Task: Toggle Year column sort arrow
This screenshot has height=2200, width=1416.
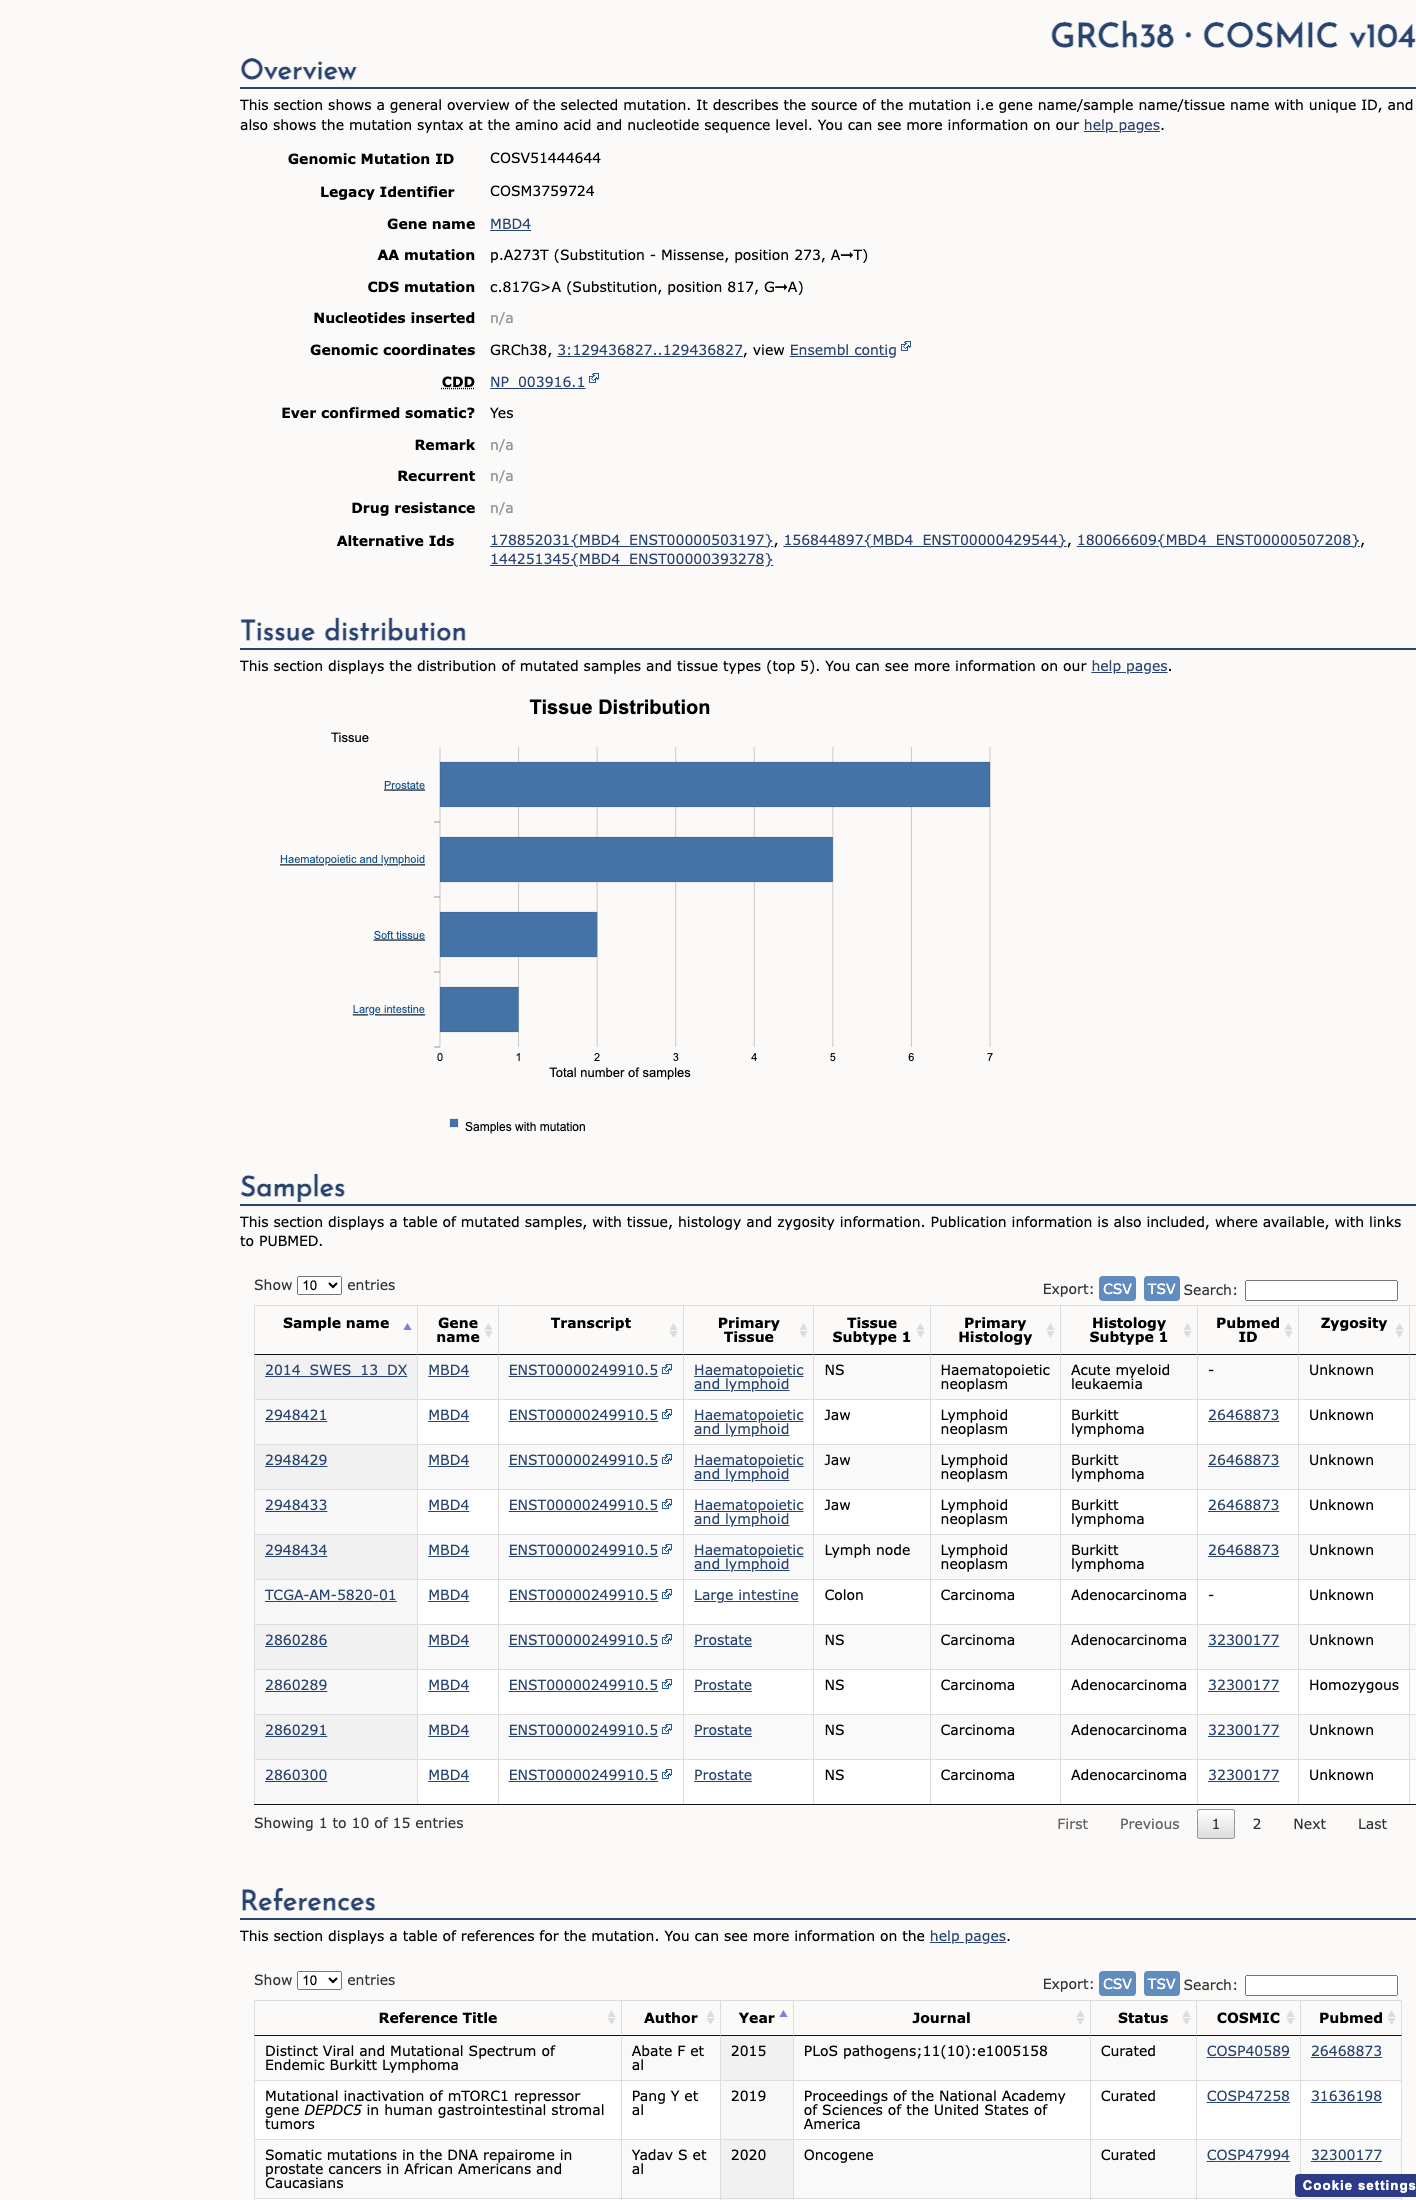Action: [x=783, y=2014]
